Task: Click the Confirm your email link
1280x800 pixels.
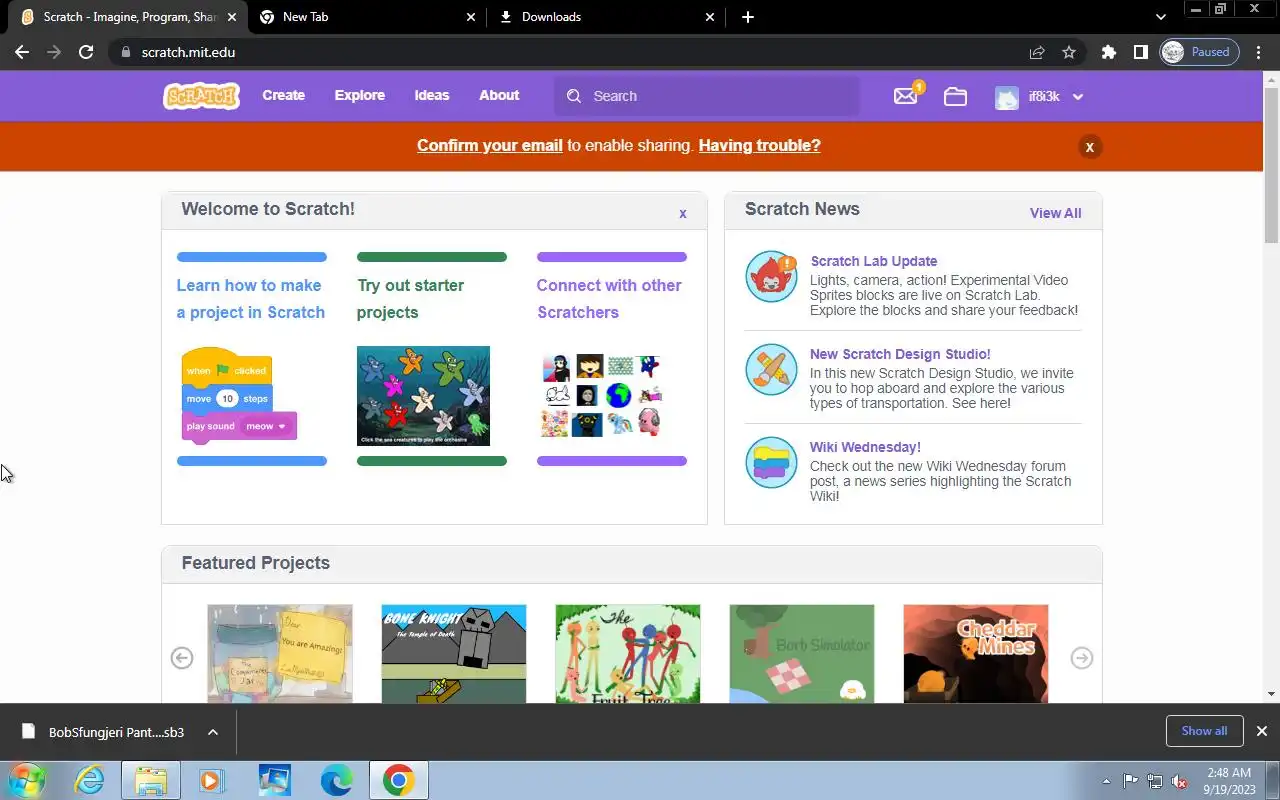Action: 490,146
